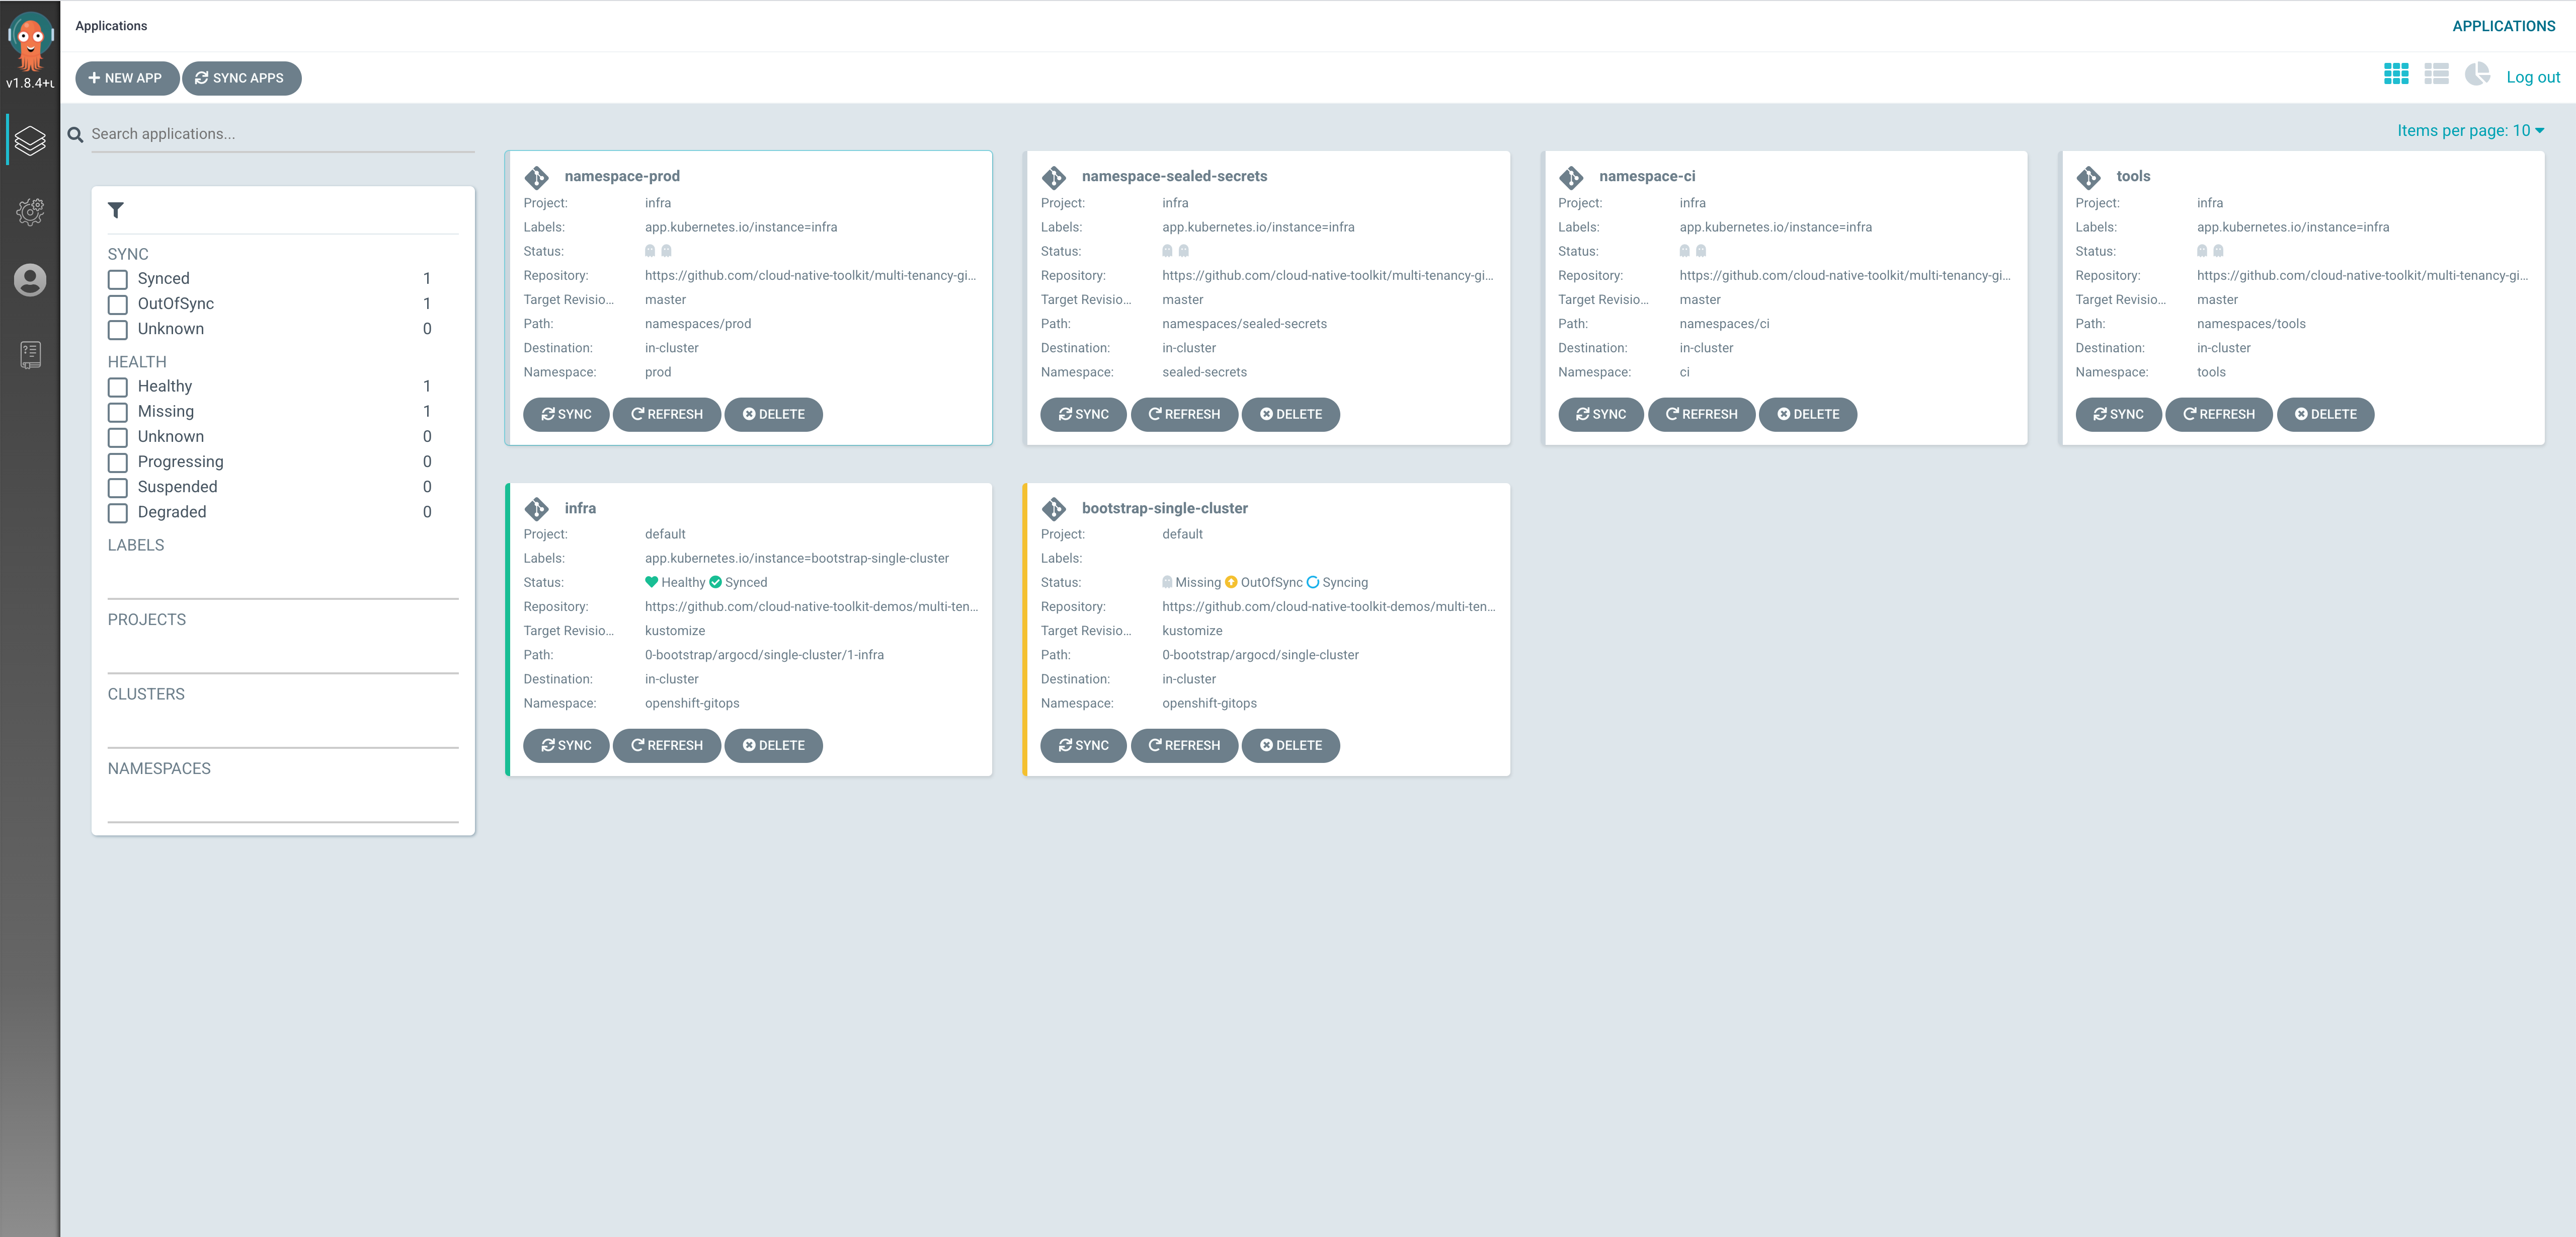Expand the NAMESPACES filter section
This screenshot has height=1237, width=2576.
click(159, 767)
